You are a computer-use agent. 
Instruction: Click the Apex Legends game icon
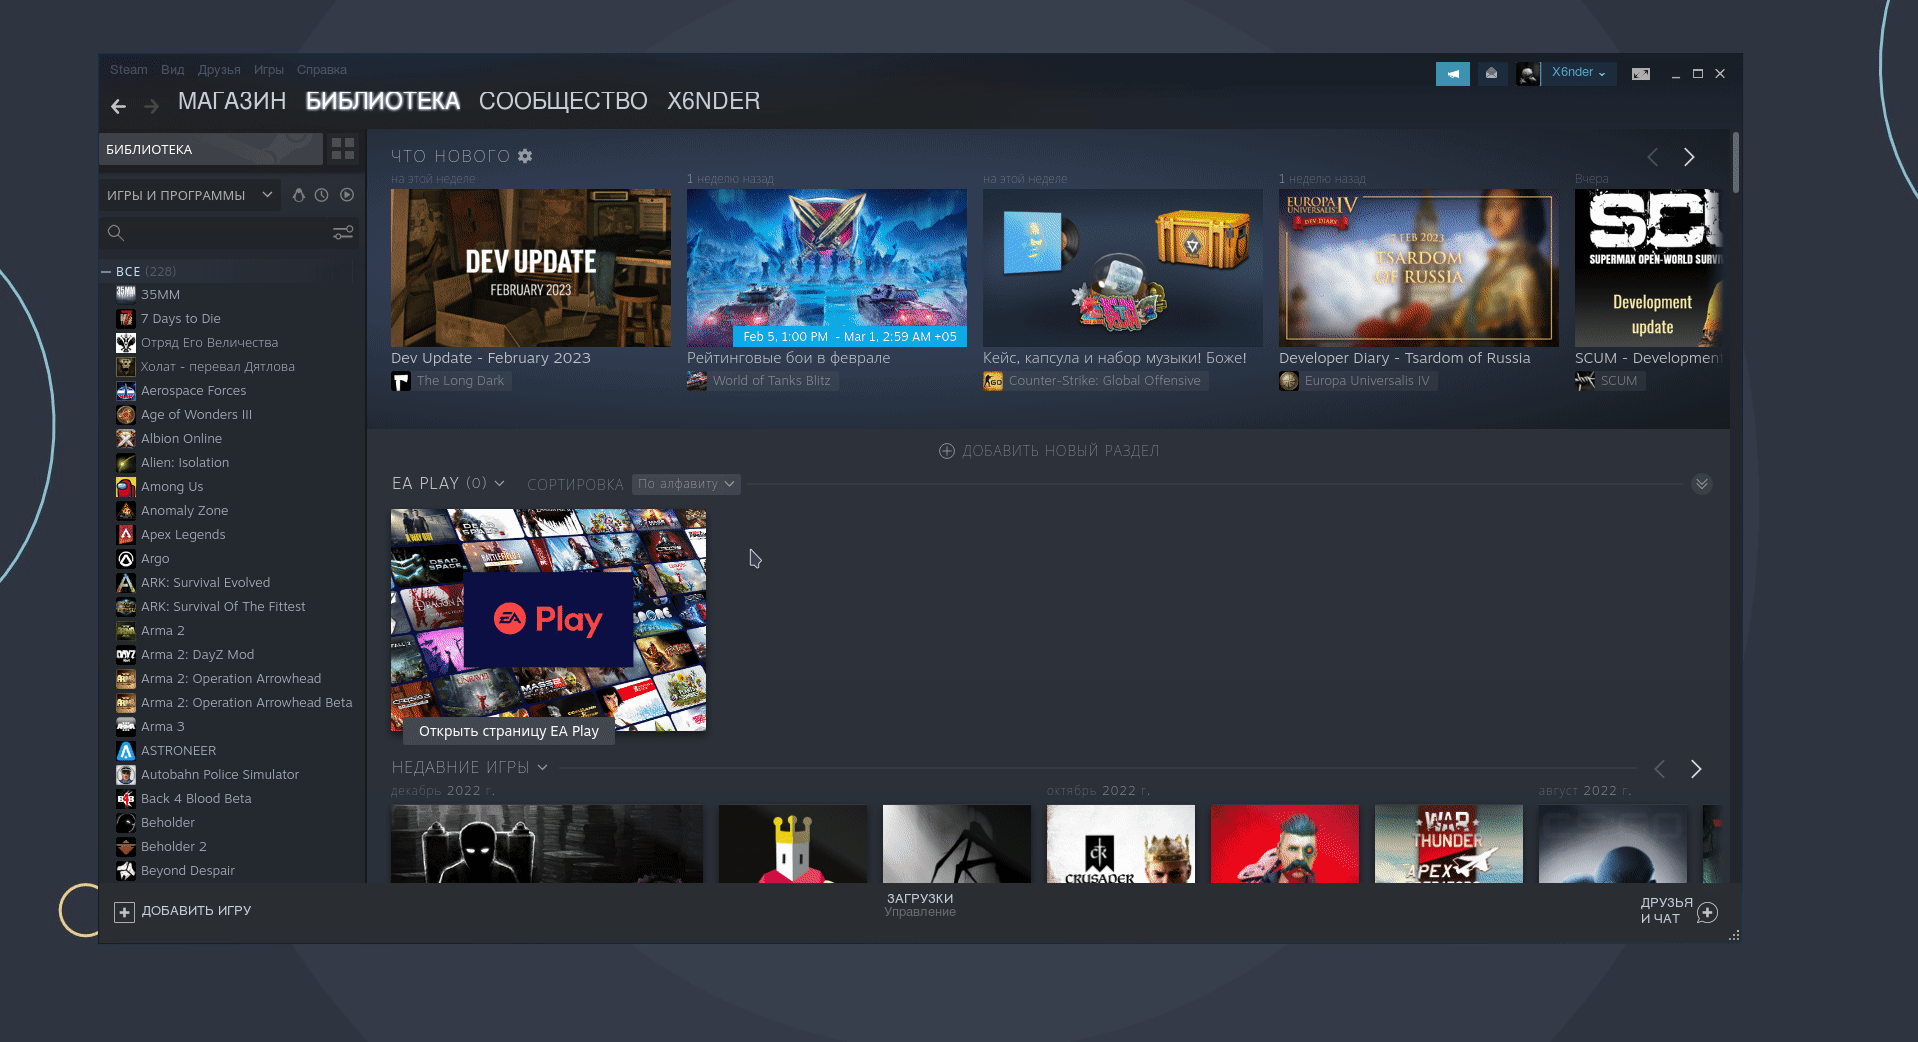[x=126, y=535]
